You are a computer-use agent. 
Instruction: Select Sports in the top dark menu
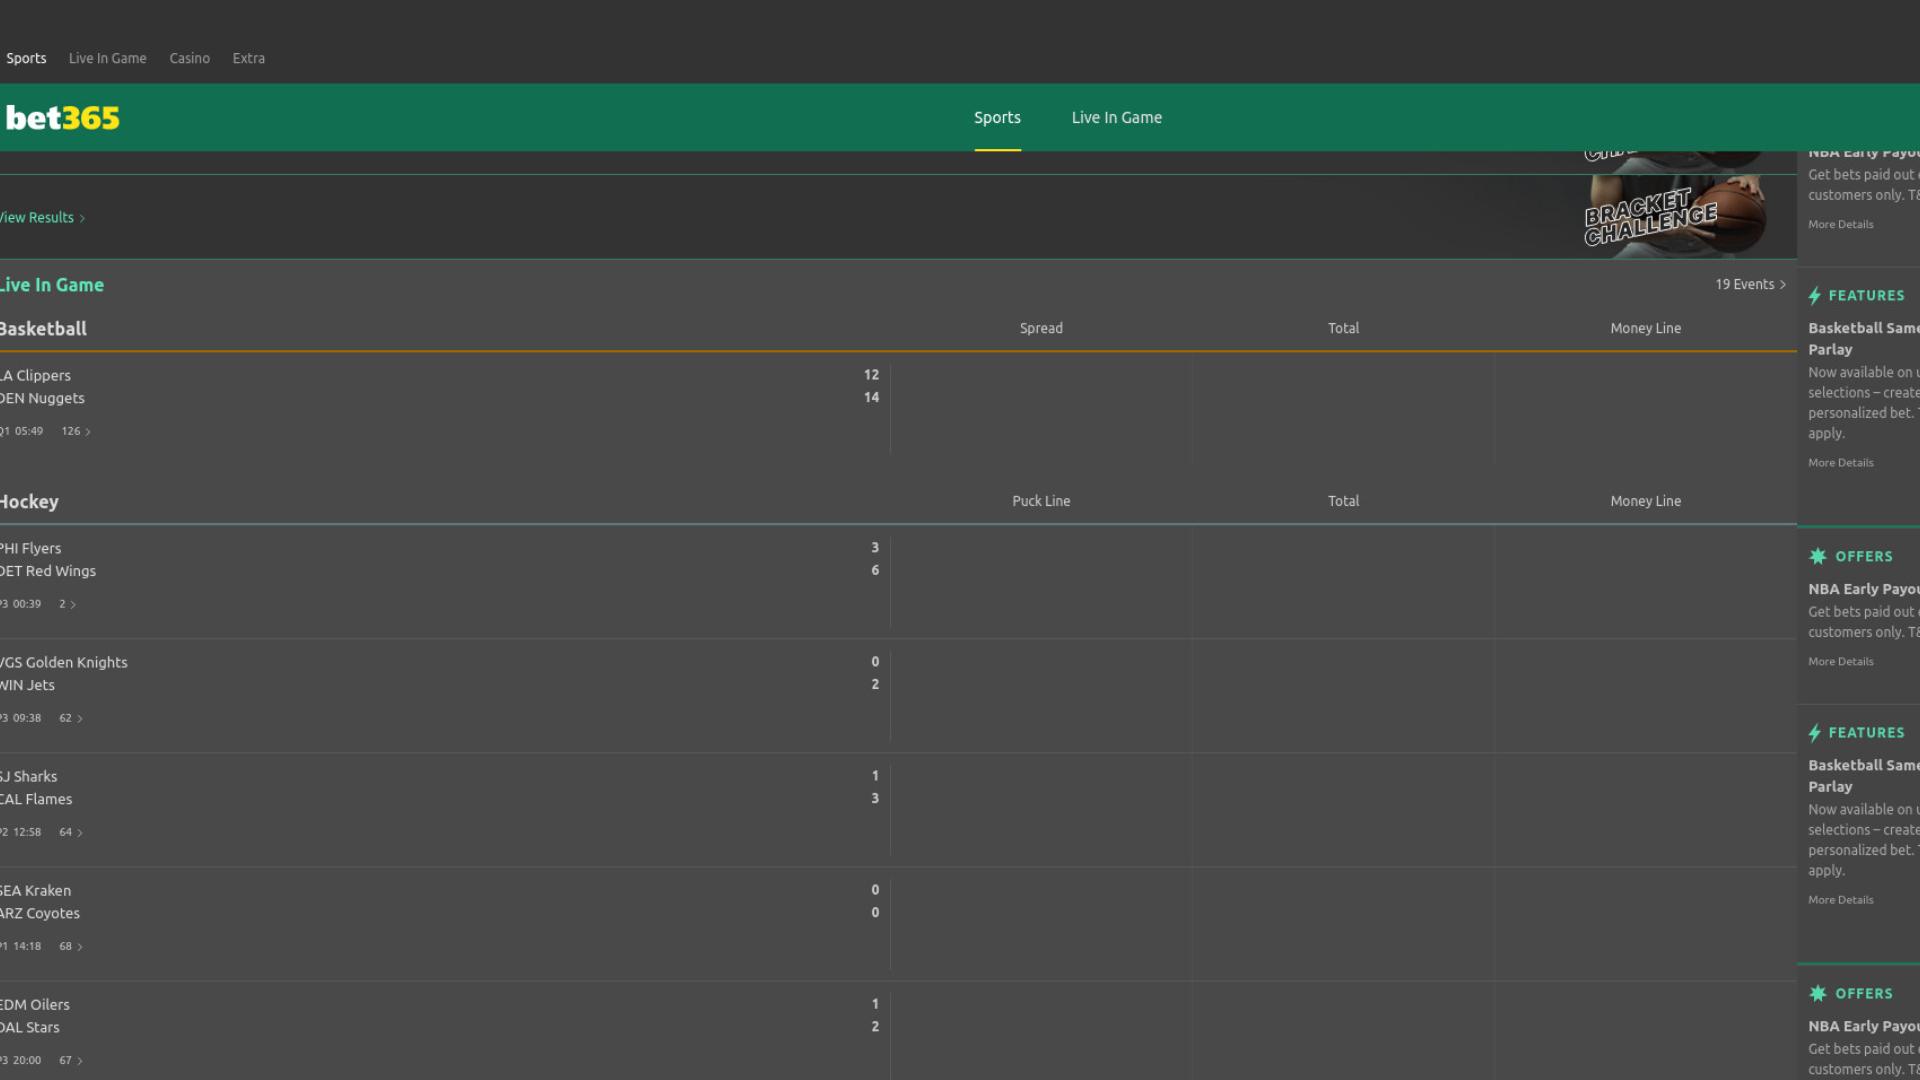click(26, 58)
